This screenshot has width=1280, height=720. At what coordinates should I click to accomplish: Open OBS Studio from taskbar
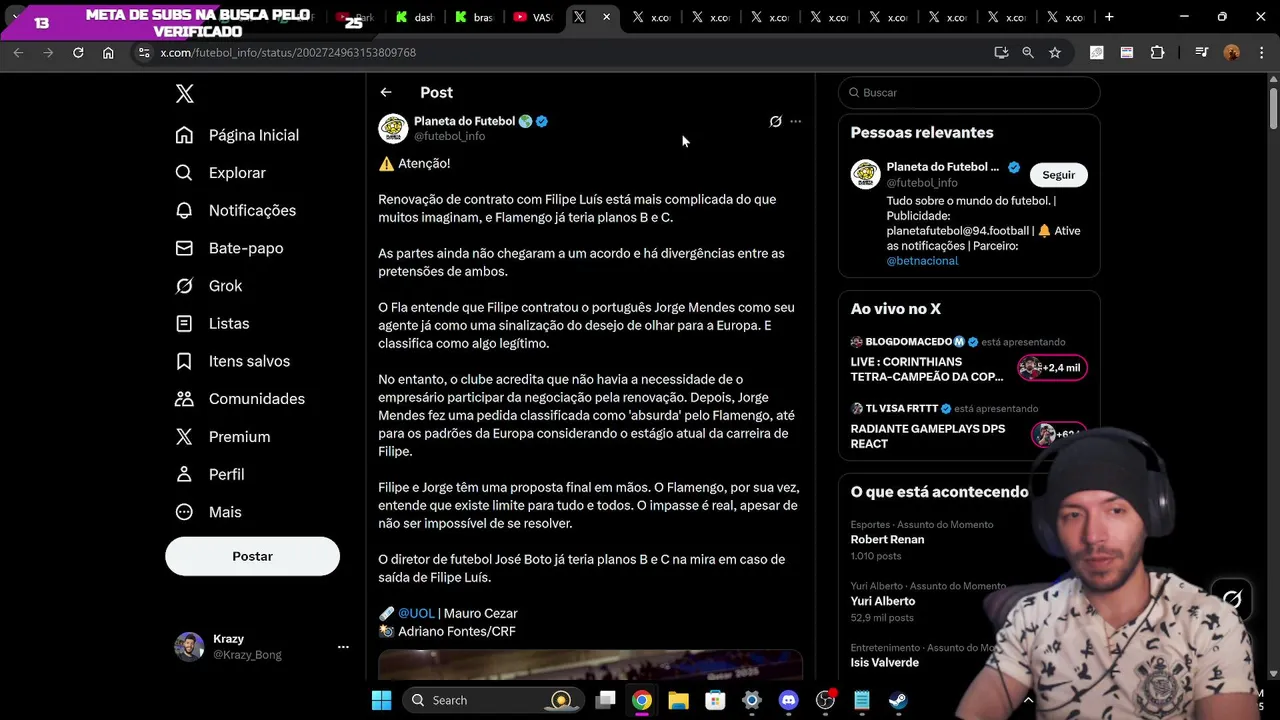pyautogui.click(x=825, y=700)
